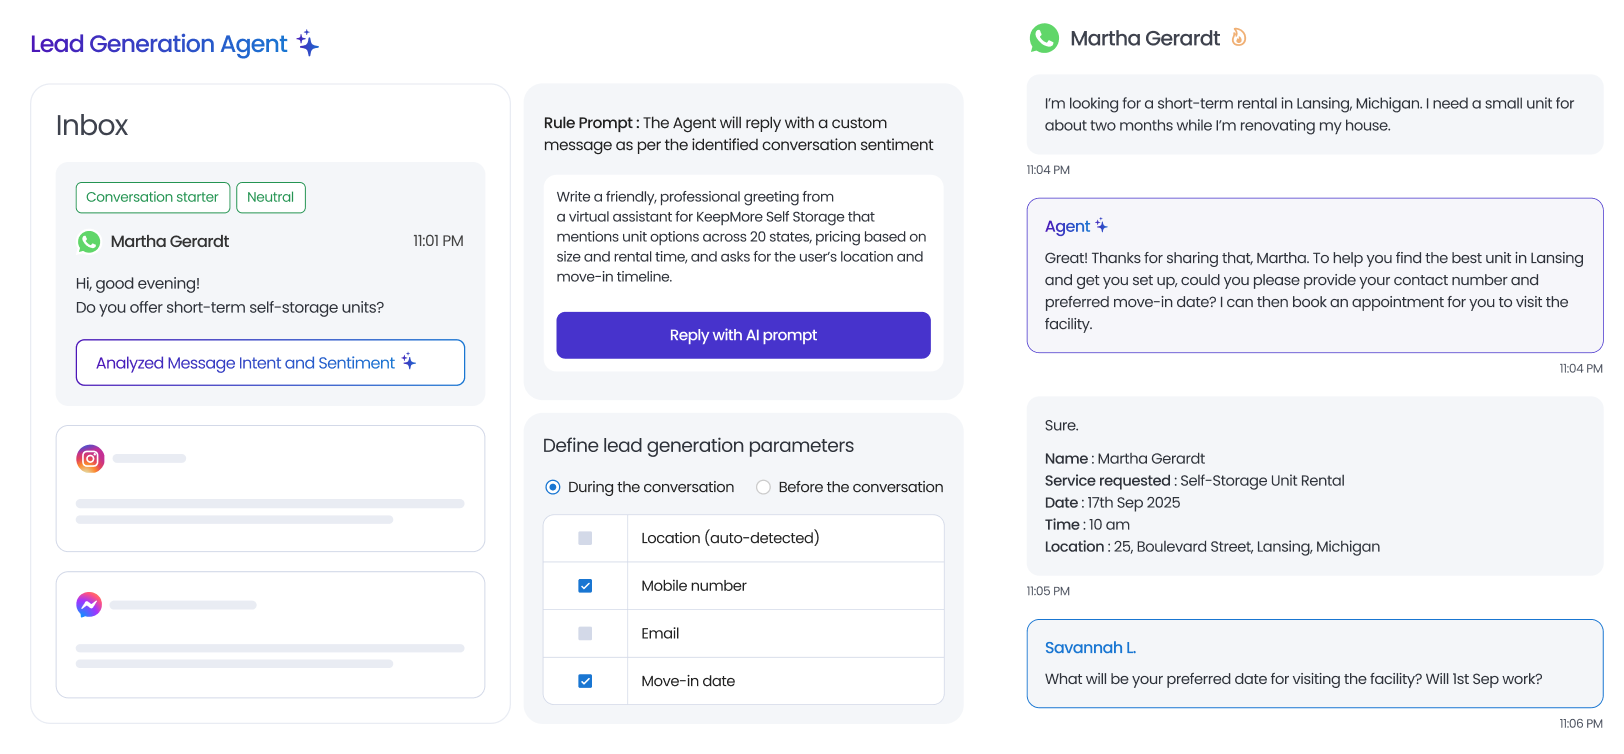Image resolution: width=1624 pixels, height=754 pixels.
Task: Select the During the conversation radio option
Action: pos(553,487)
